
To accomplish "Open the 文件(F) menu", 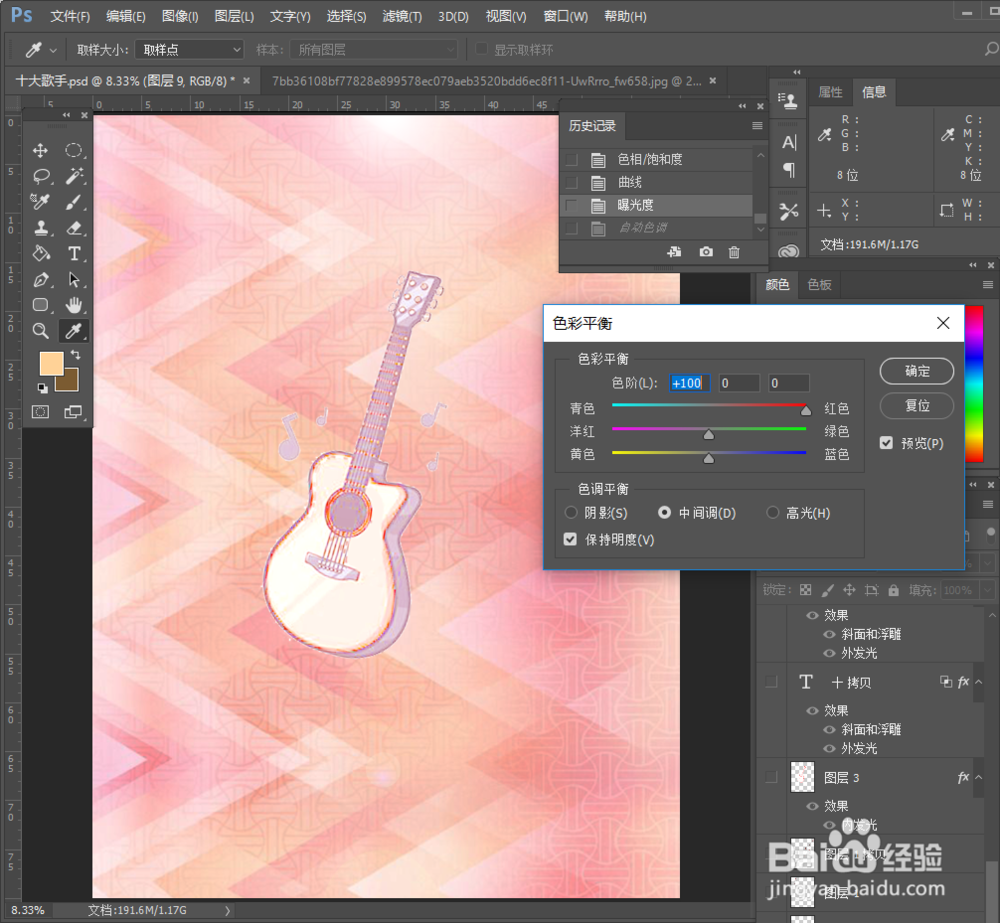I will pyautogui.click(x=70, y=16).
